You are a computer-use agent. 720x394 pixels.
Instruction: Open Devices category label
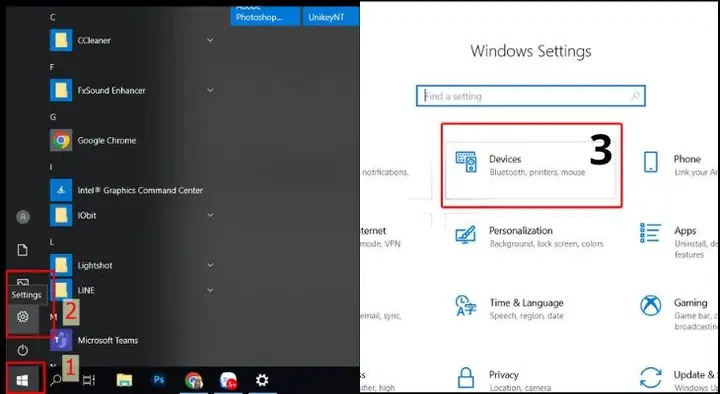point(505,159)
